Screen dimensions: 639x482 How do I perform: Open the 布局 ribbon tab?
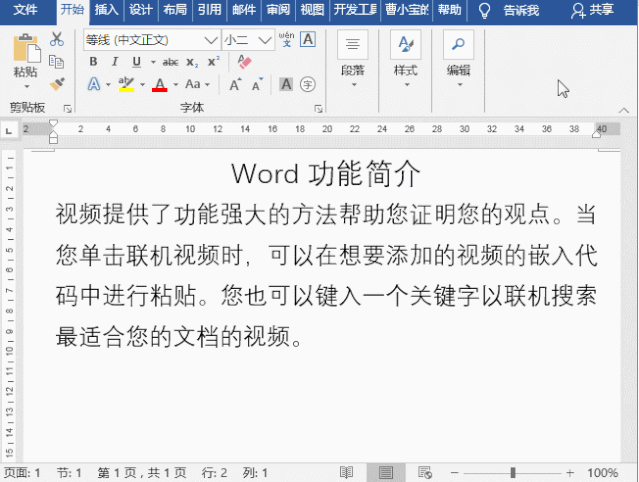174,10
